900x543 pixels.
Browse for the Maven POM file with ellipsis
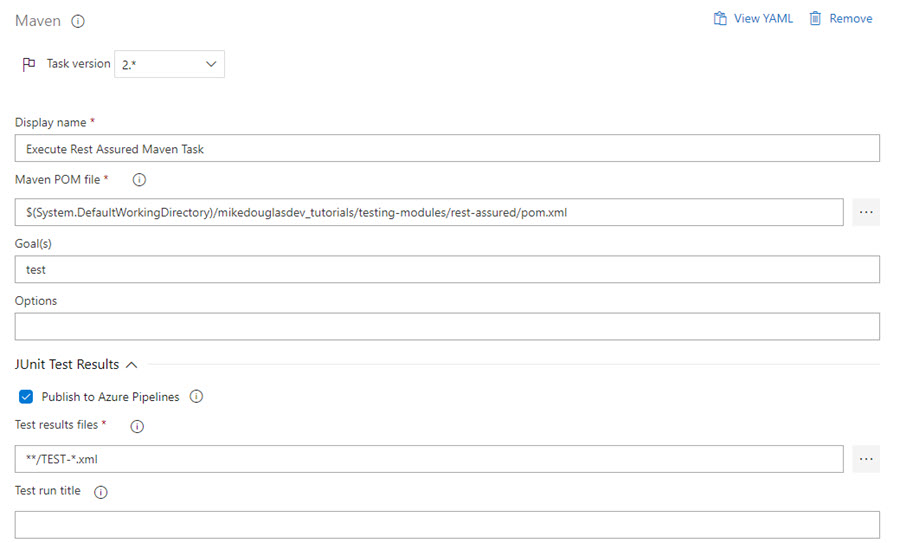(866, 212)
